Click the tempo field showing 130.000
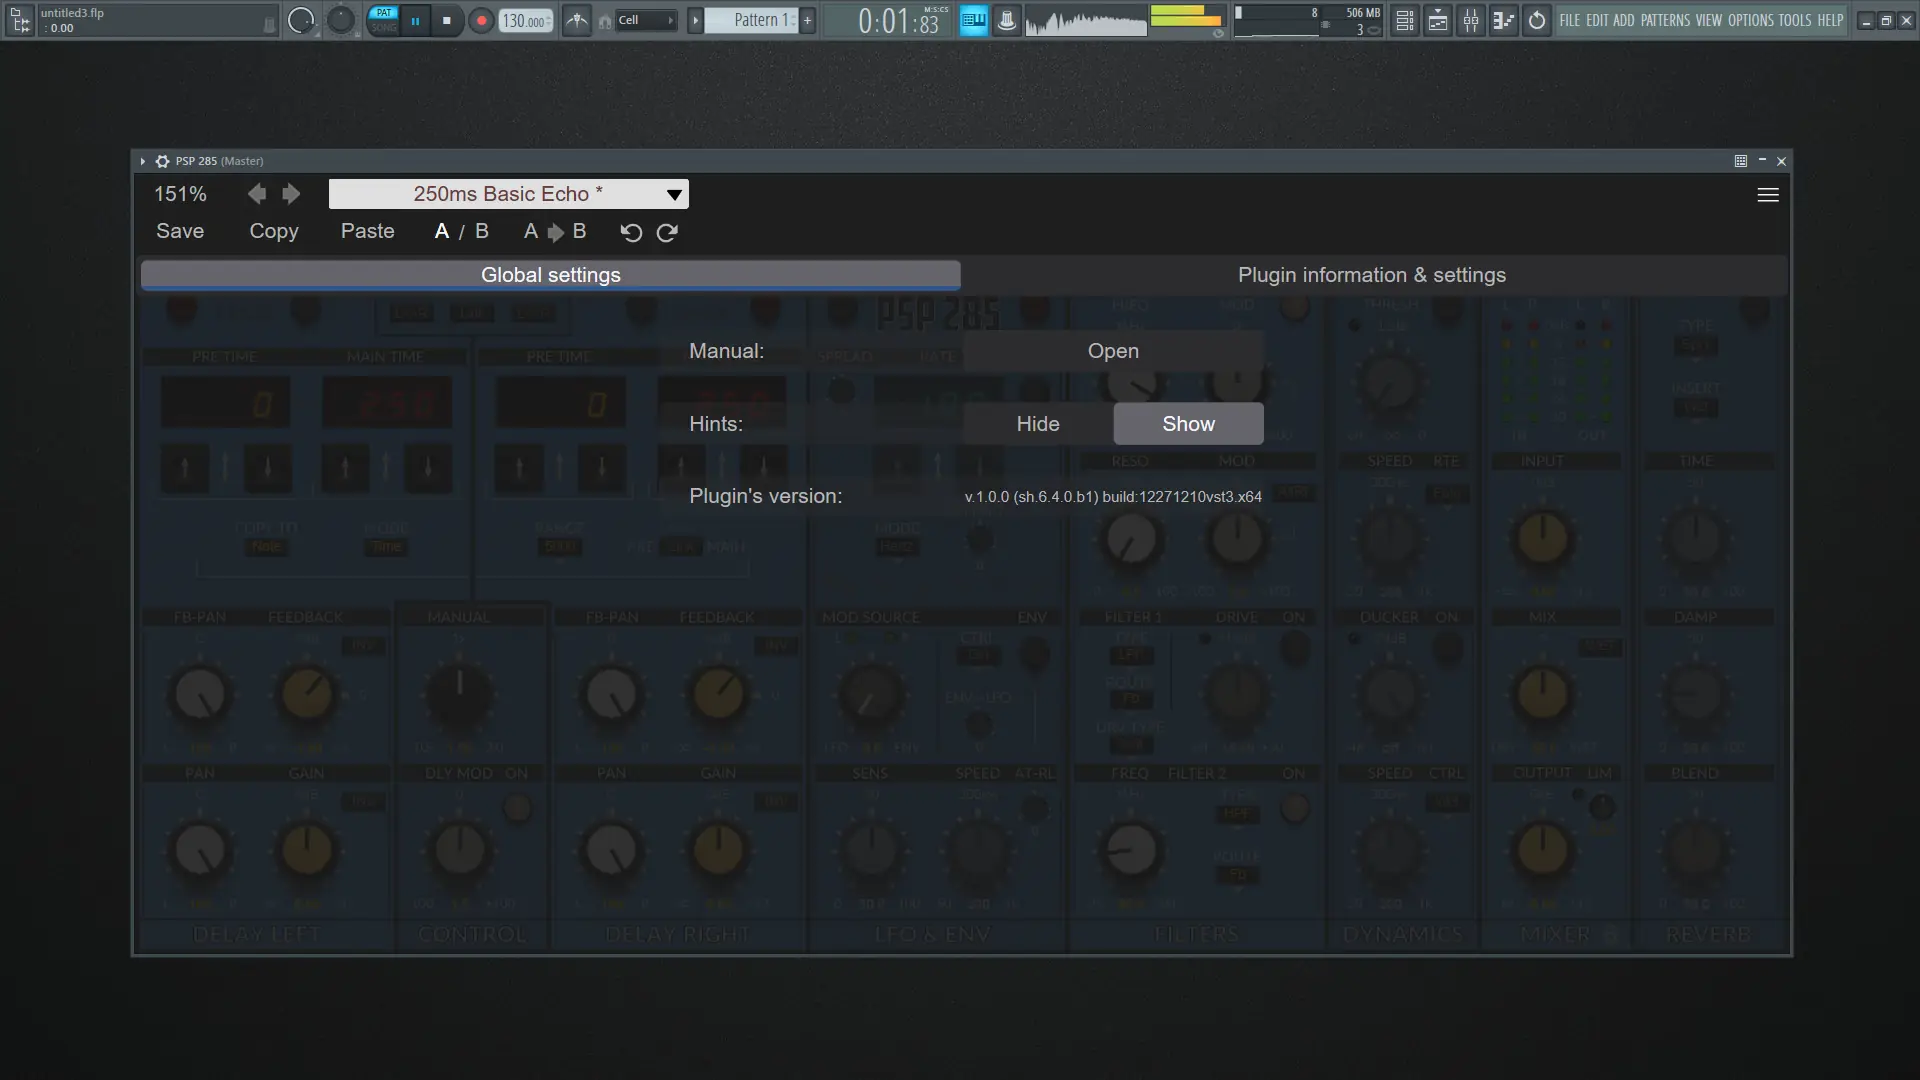The width and height of the screenshot is (1920, 1080). click(x=523, y=21)
